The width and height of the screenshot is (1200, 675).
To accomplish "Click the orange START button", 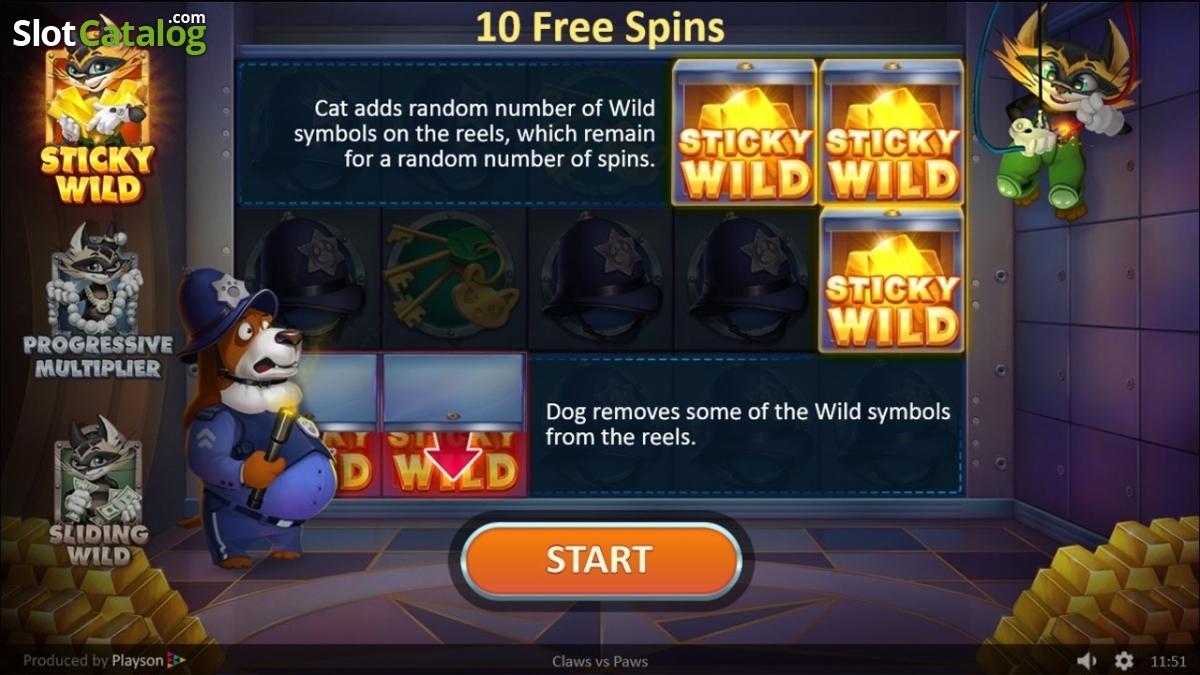I will [599, 559].
